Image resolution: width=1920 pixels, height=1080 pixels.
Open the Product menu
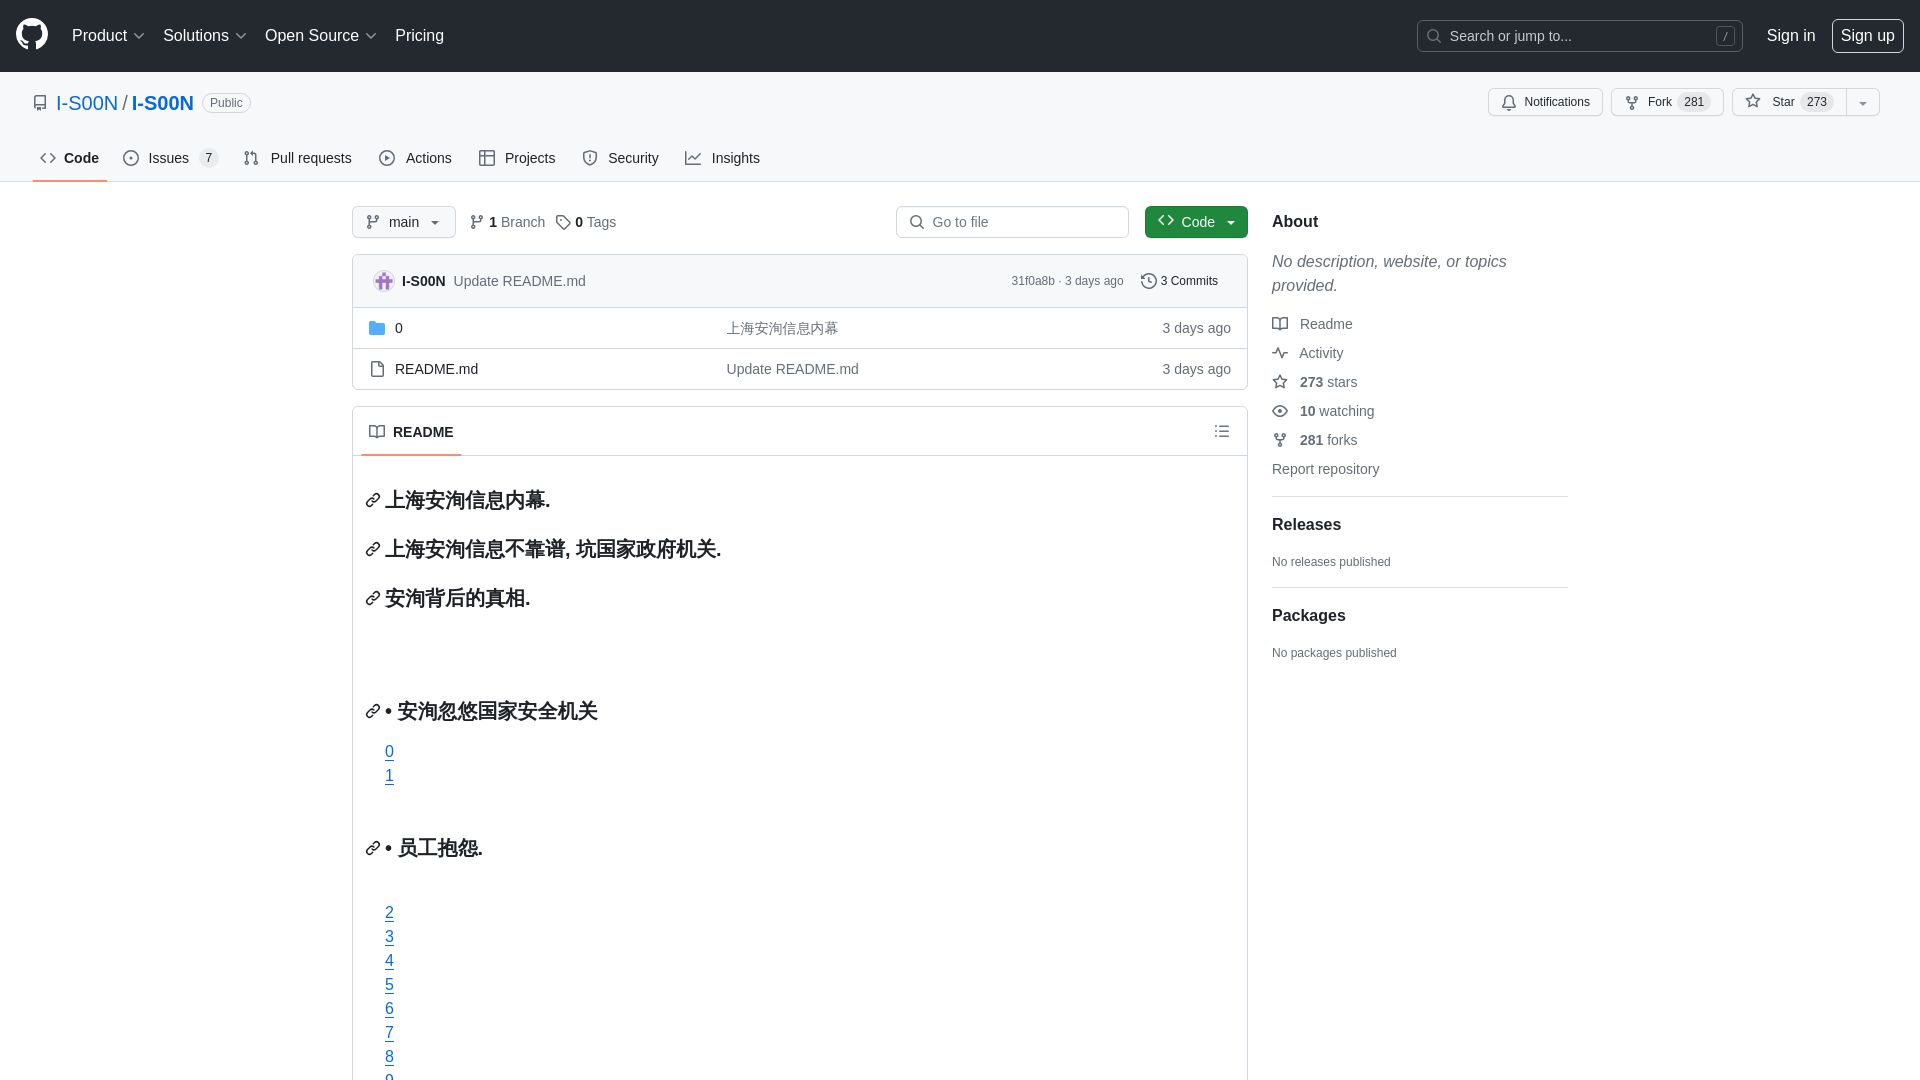click(x=108, y=36)
